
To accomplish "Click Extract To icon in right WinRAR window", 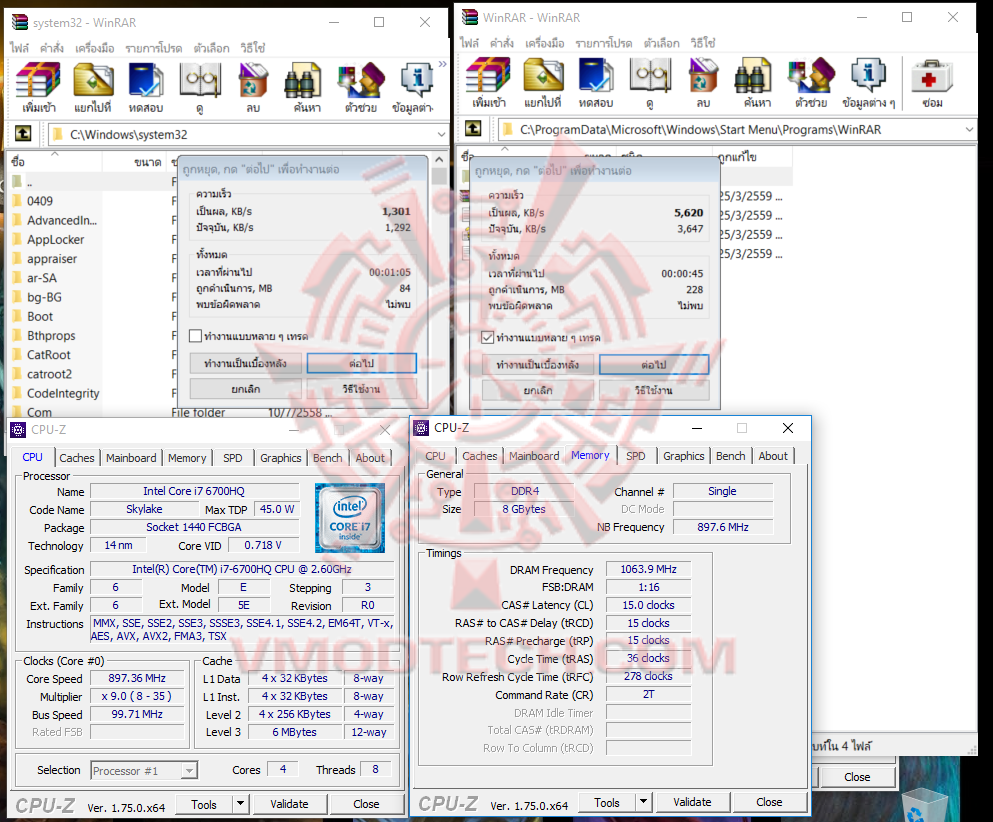I will (543, 82).
